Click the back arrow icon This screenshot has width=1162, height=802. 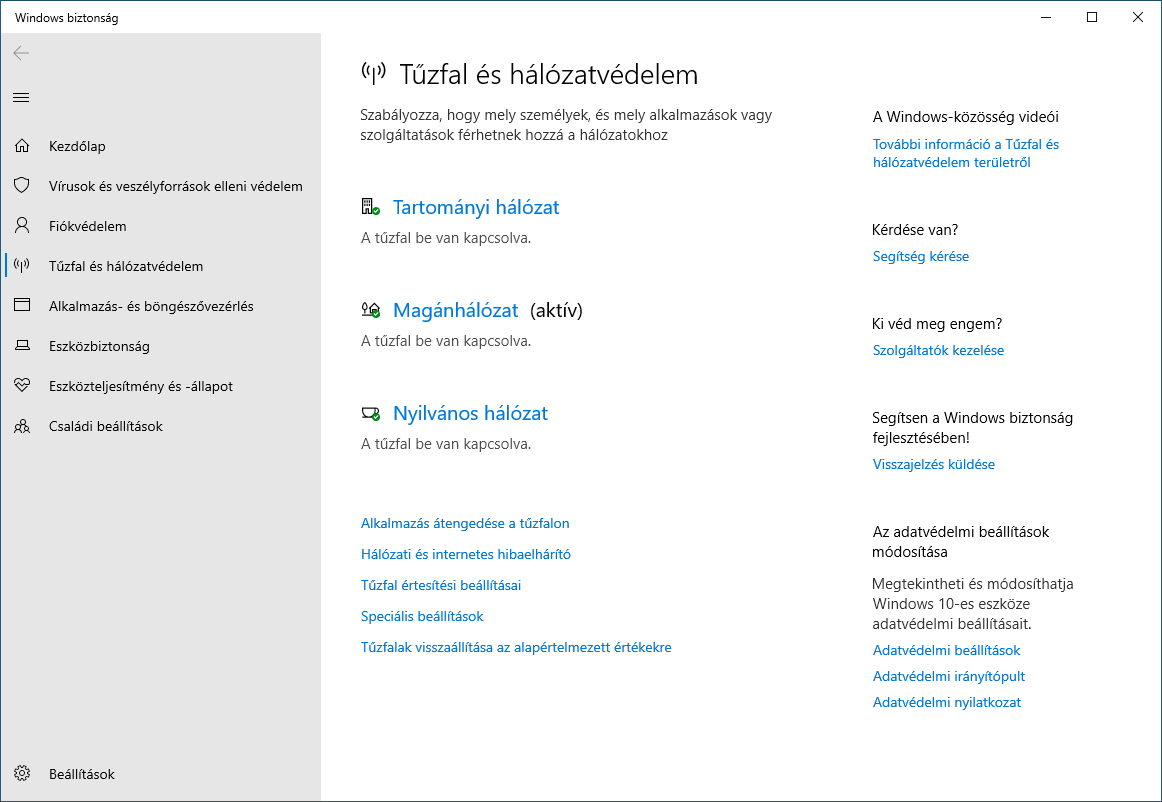[x=21, y=53]
